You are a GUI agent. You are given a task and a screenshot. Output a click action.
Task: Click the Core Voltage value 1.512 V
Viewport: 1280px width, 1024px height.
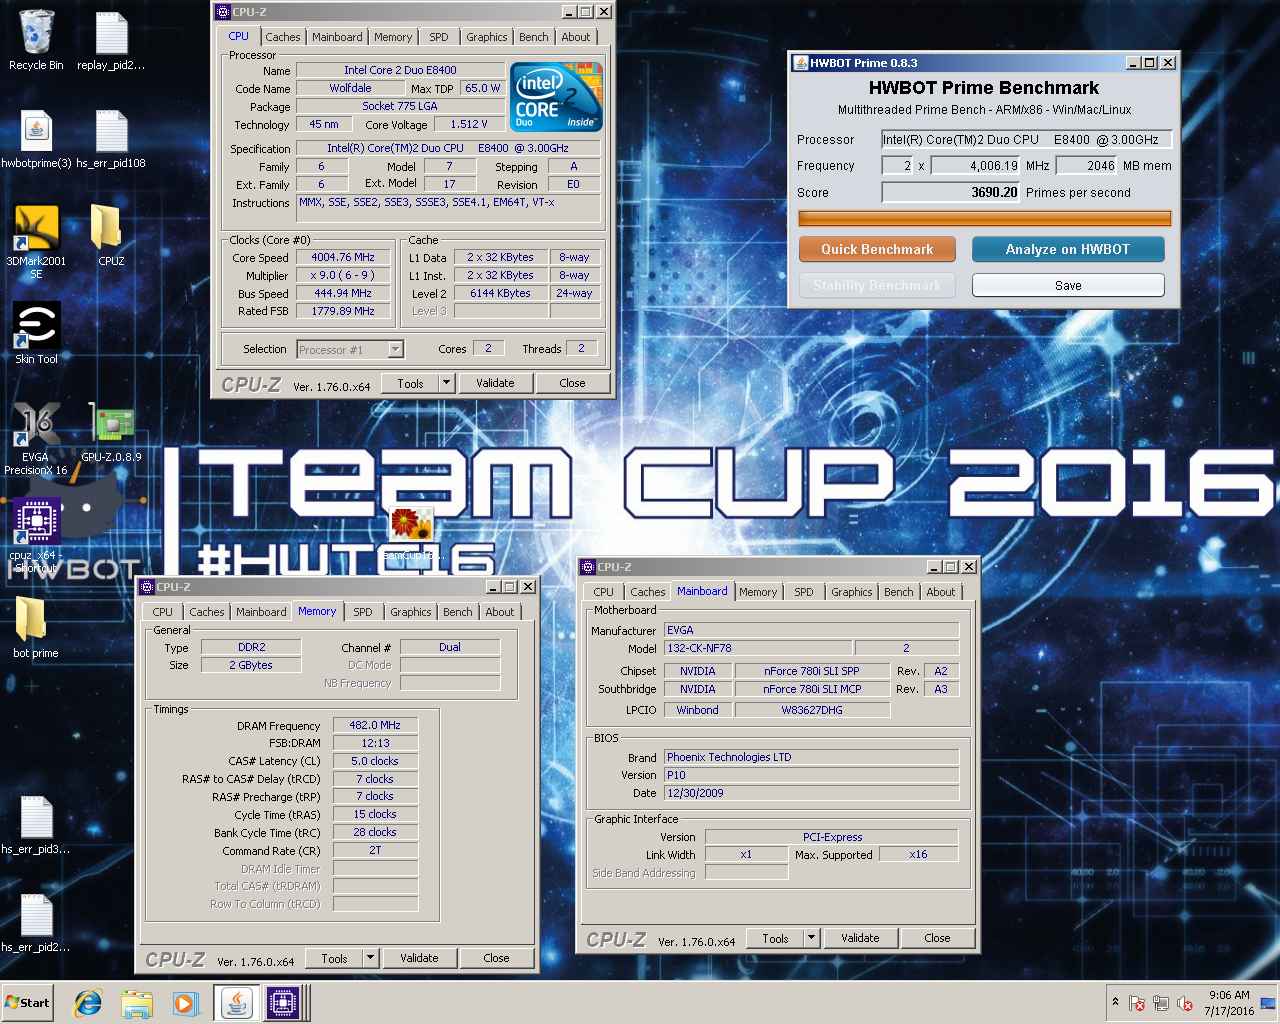[469, 124]
